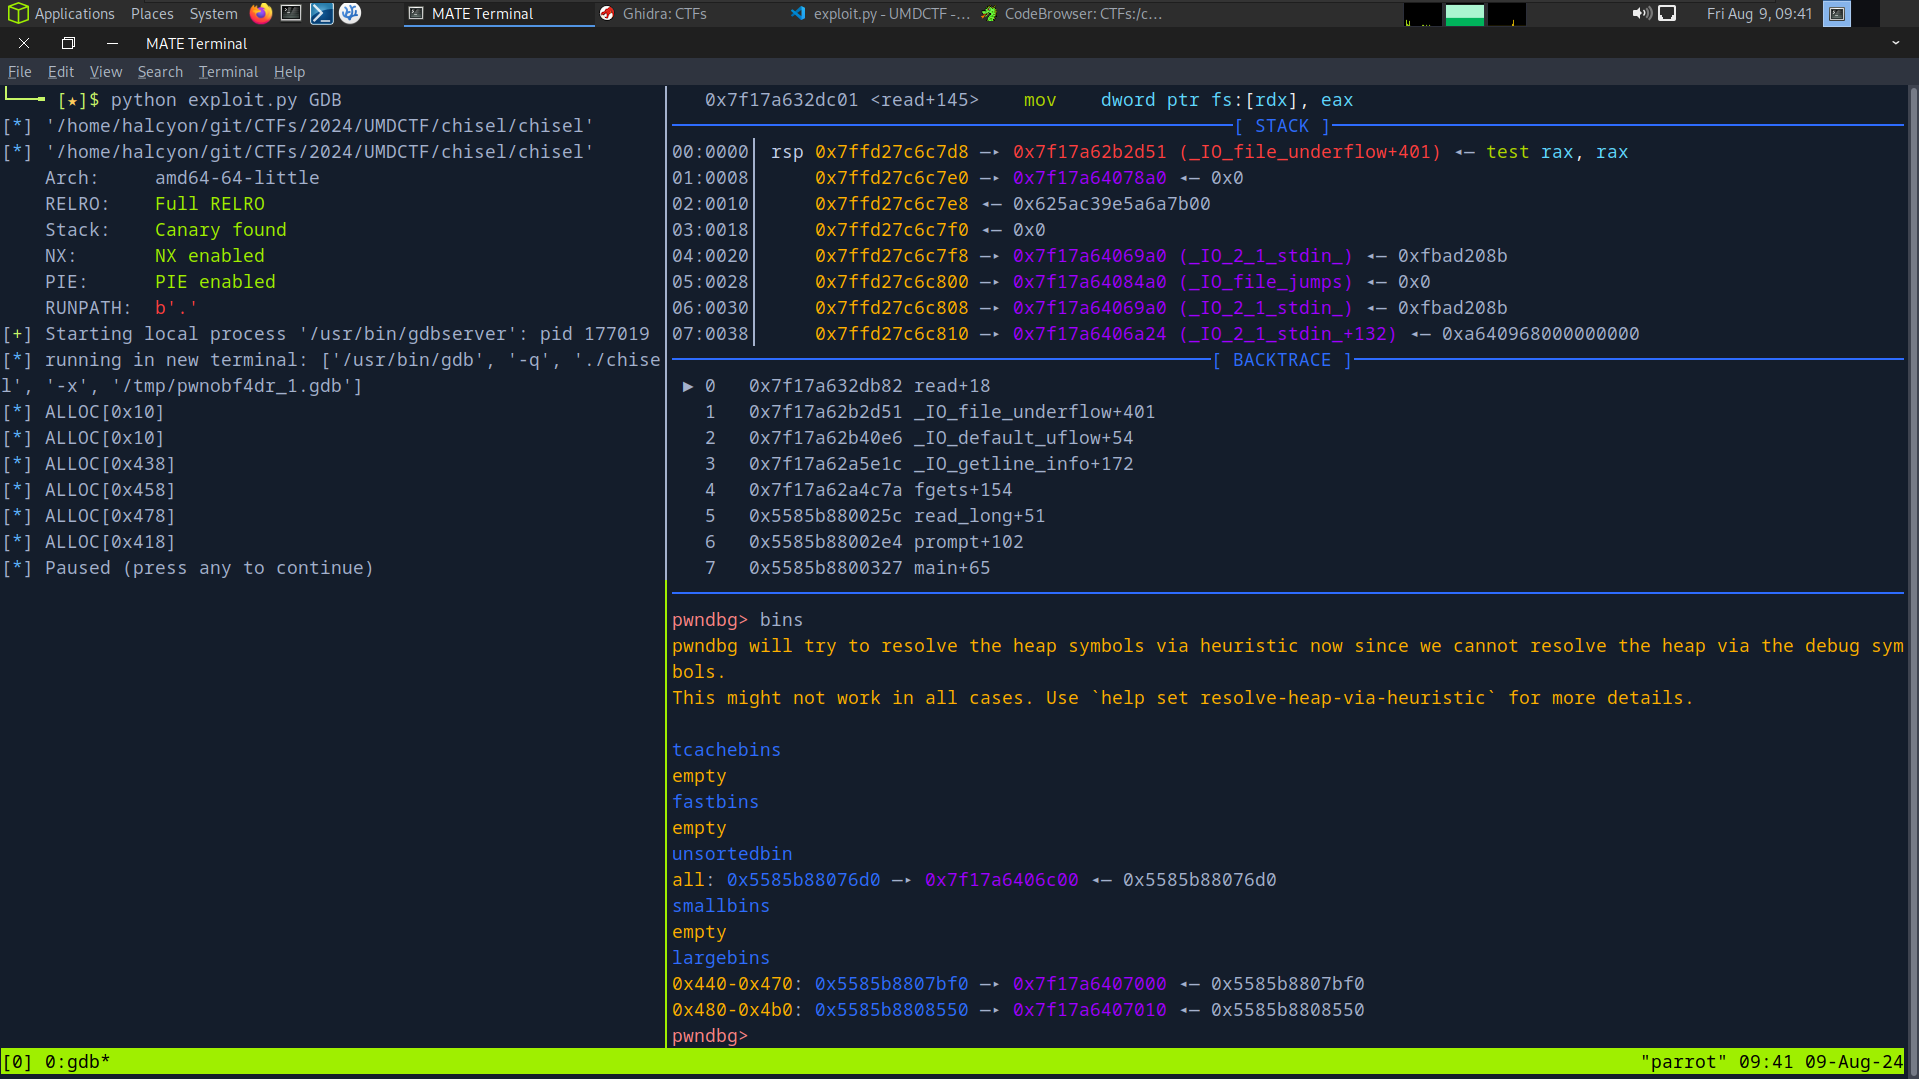Open the terminal Help menu
1919x1079 pixels.
point(289,72)
